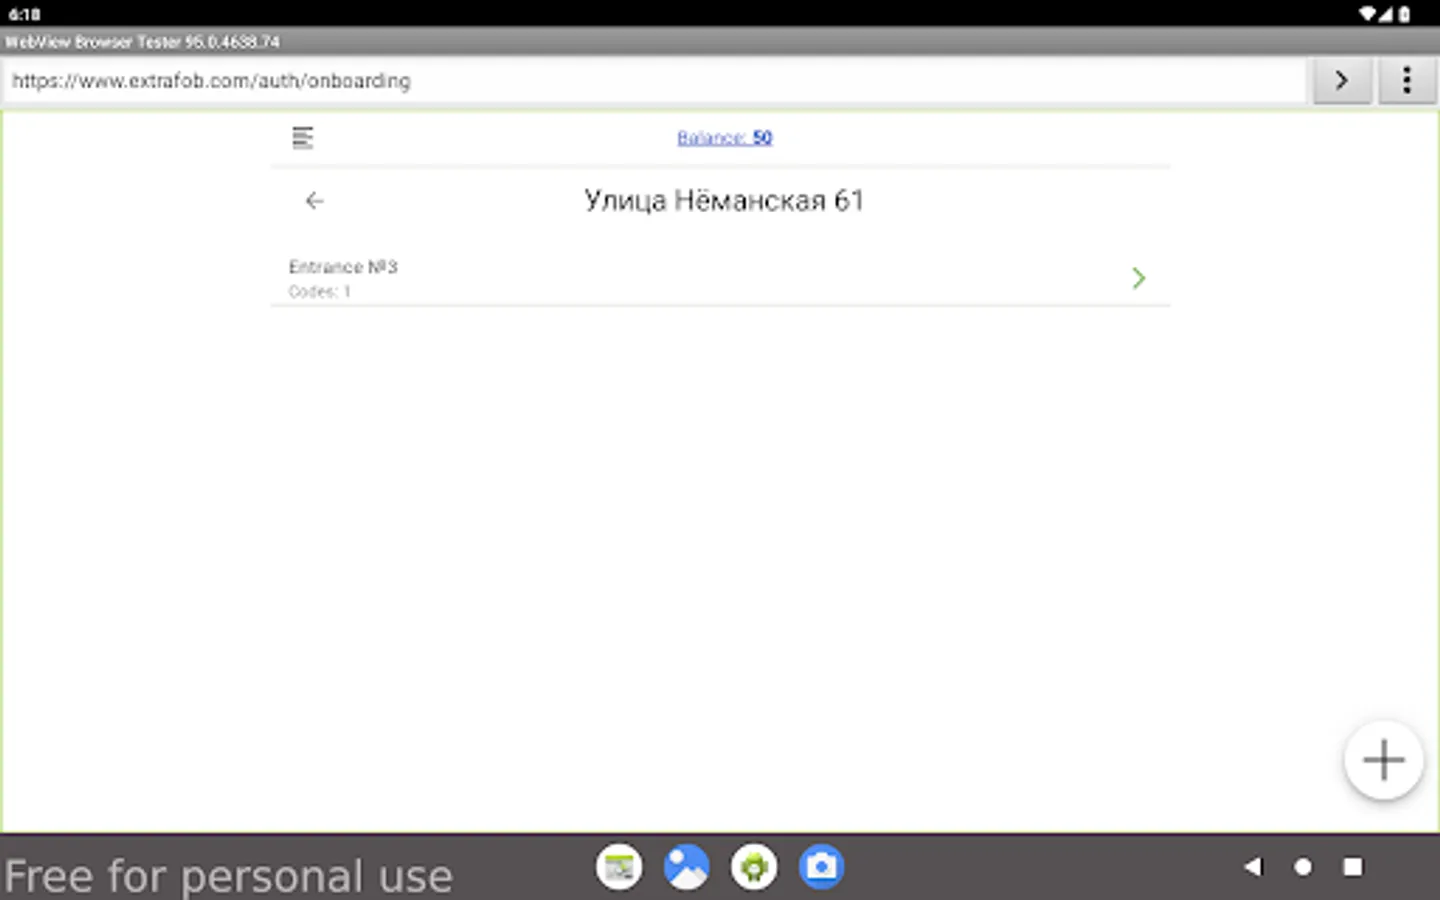Tap the round plus add button

coord(1384,760)
